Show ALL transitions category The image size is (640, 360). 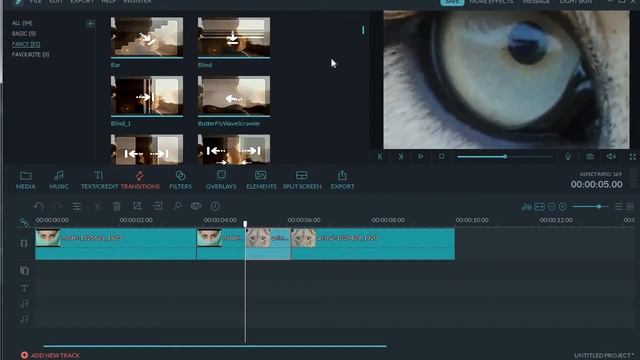[x=22, y=23]
